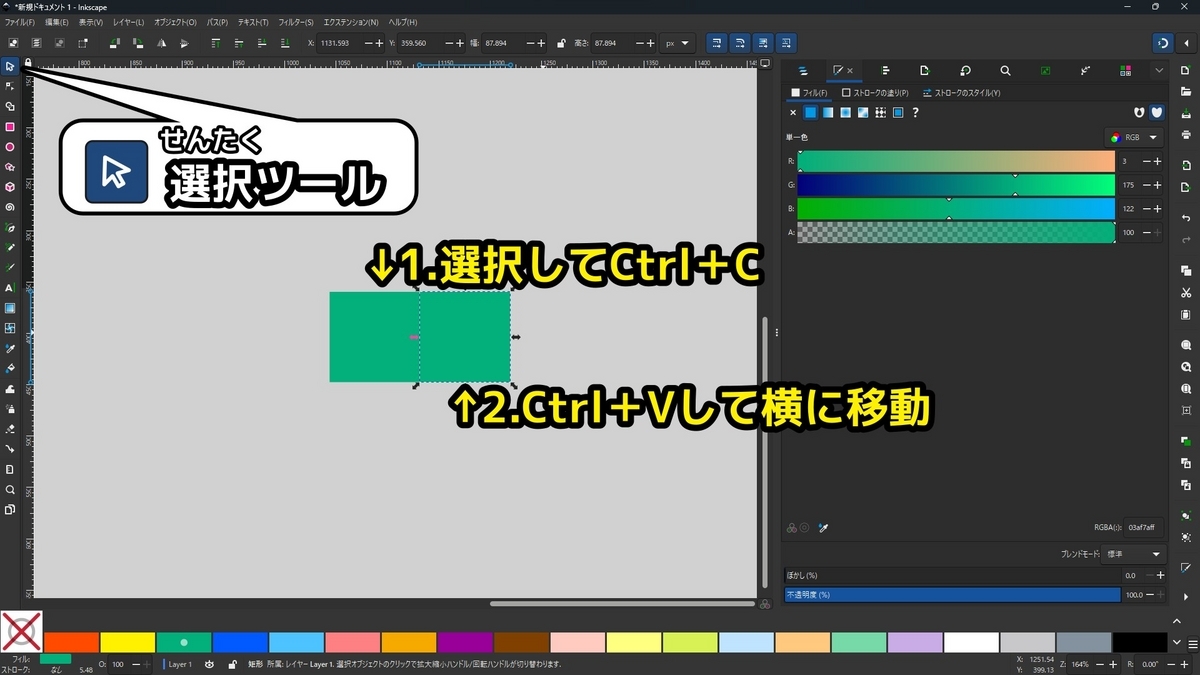Select the Circle/Ellipse tool
The image size is (1200, 675).
(11, 145)
